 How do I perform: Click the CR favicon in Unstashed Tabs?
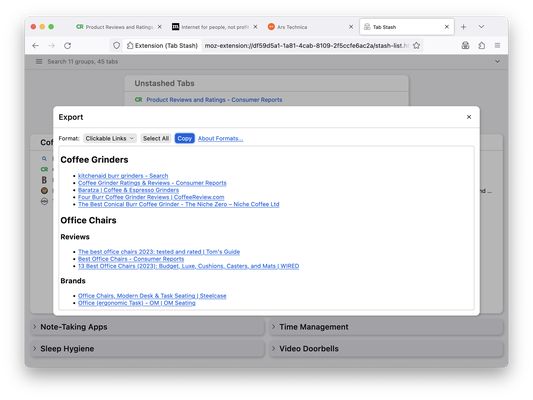pyautogui.click(x=138, y=100)
